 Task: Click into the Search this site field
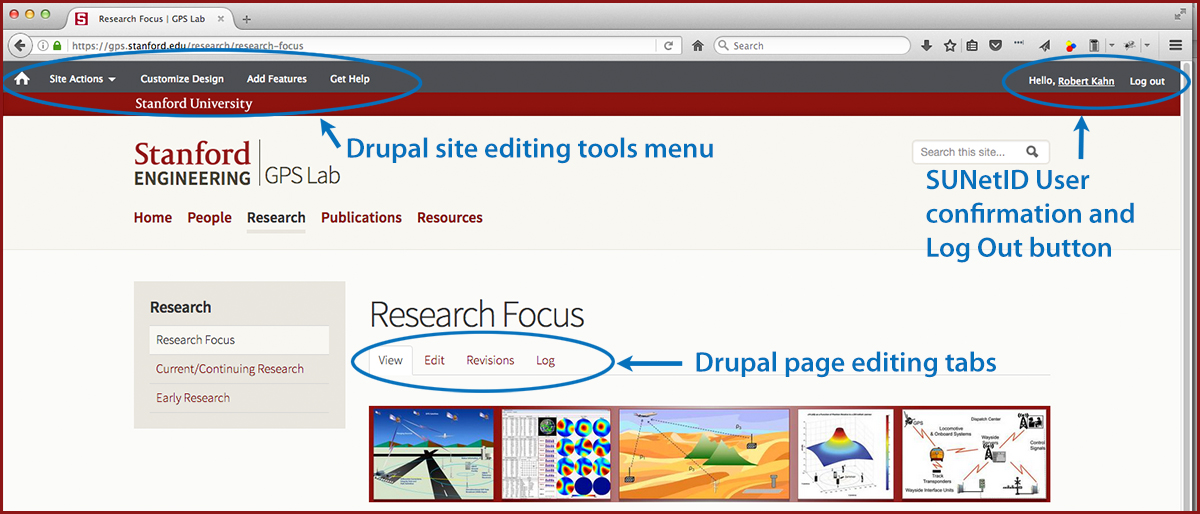[965, 152]
